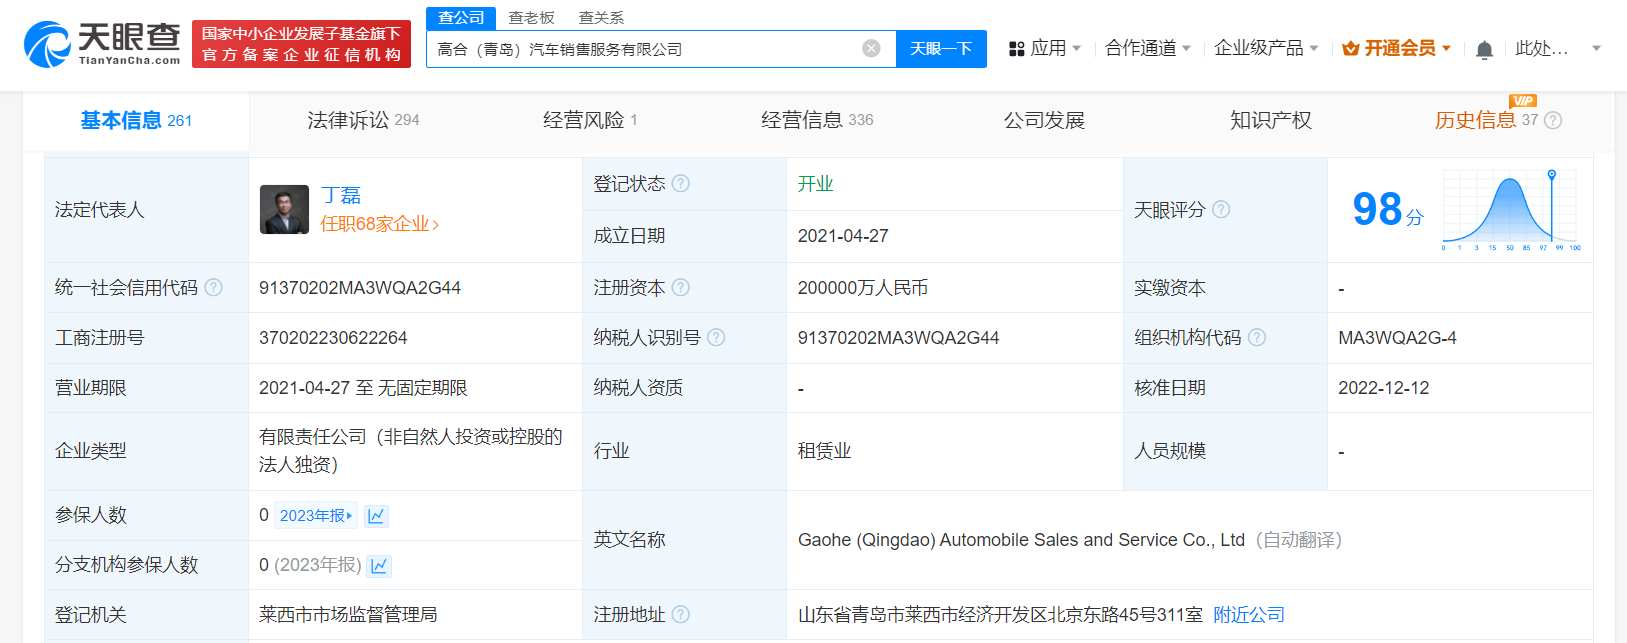Viewport: 1627px width, 643px height.
Task: Expand the 应用 dropdown menu
Action: tap(1076, 48)
